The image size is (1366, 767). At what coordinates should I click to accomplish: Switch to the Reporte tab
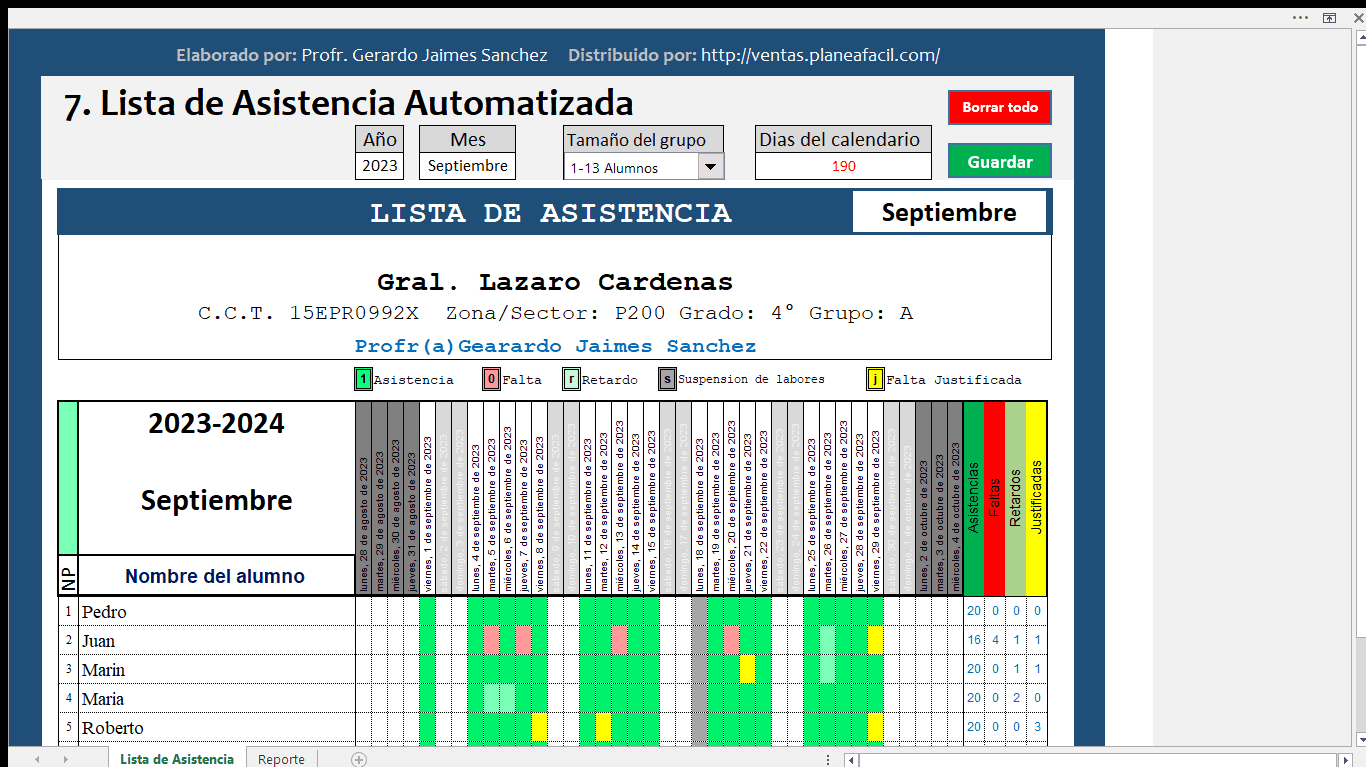coord(281,759)
